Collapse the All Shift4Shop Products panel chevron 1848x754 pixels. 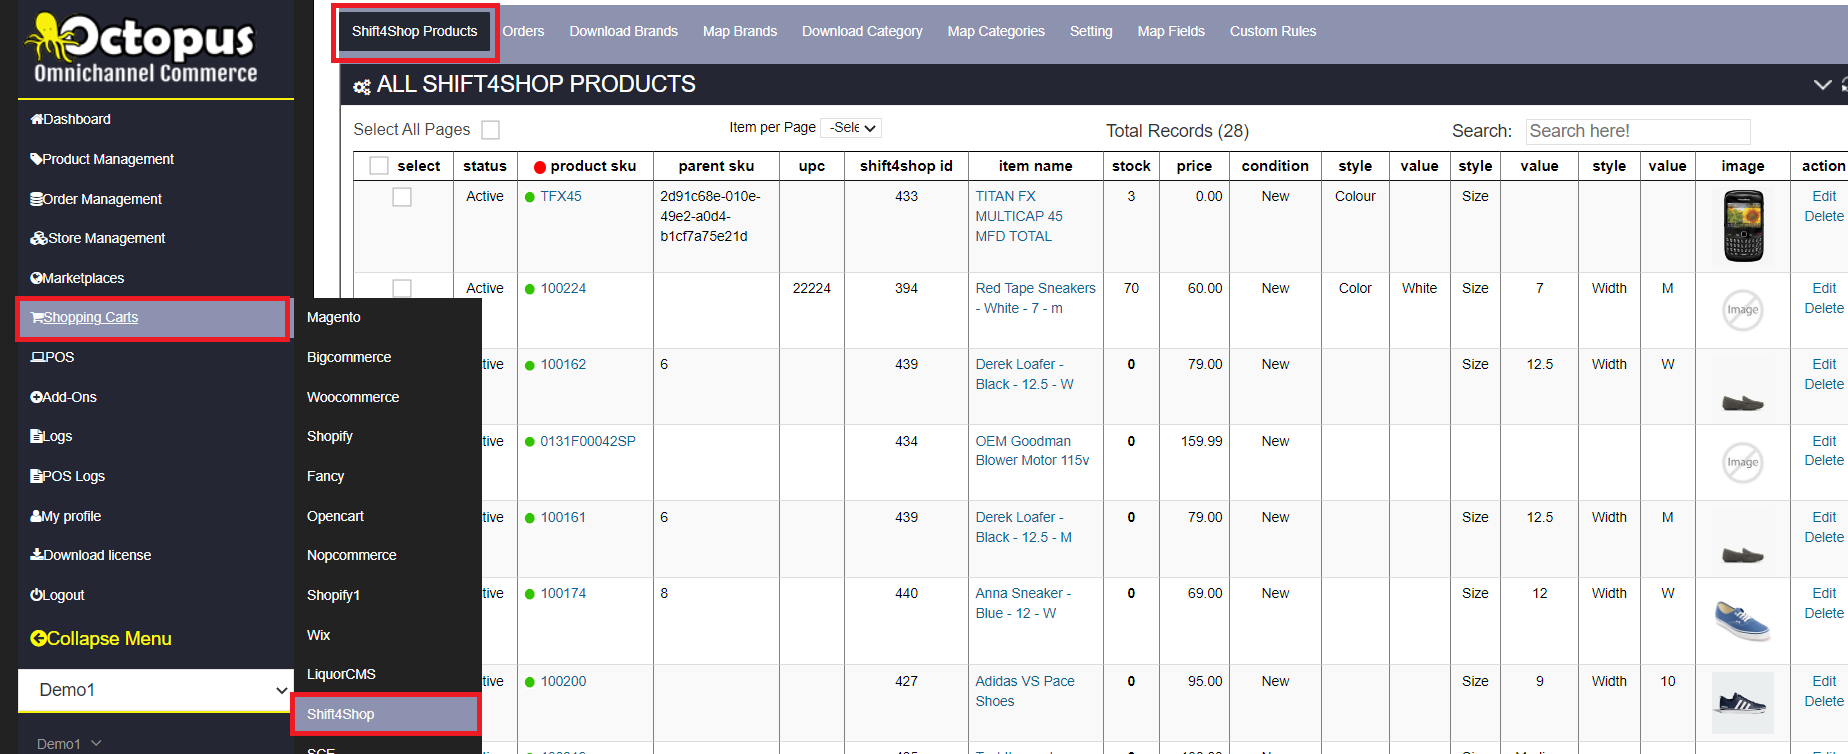click(1822, 85)
